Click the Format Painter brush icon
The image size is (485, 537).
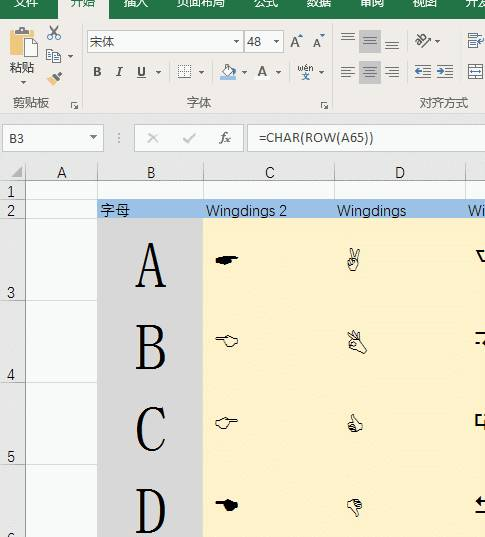pos(55,79)
